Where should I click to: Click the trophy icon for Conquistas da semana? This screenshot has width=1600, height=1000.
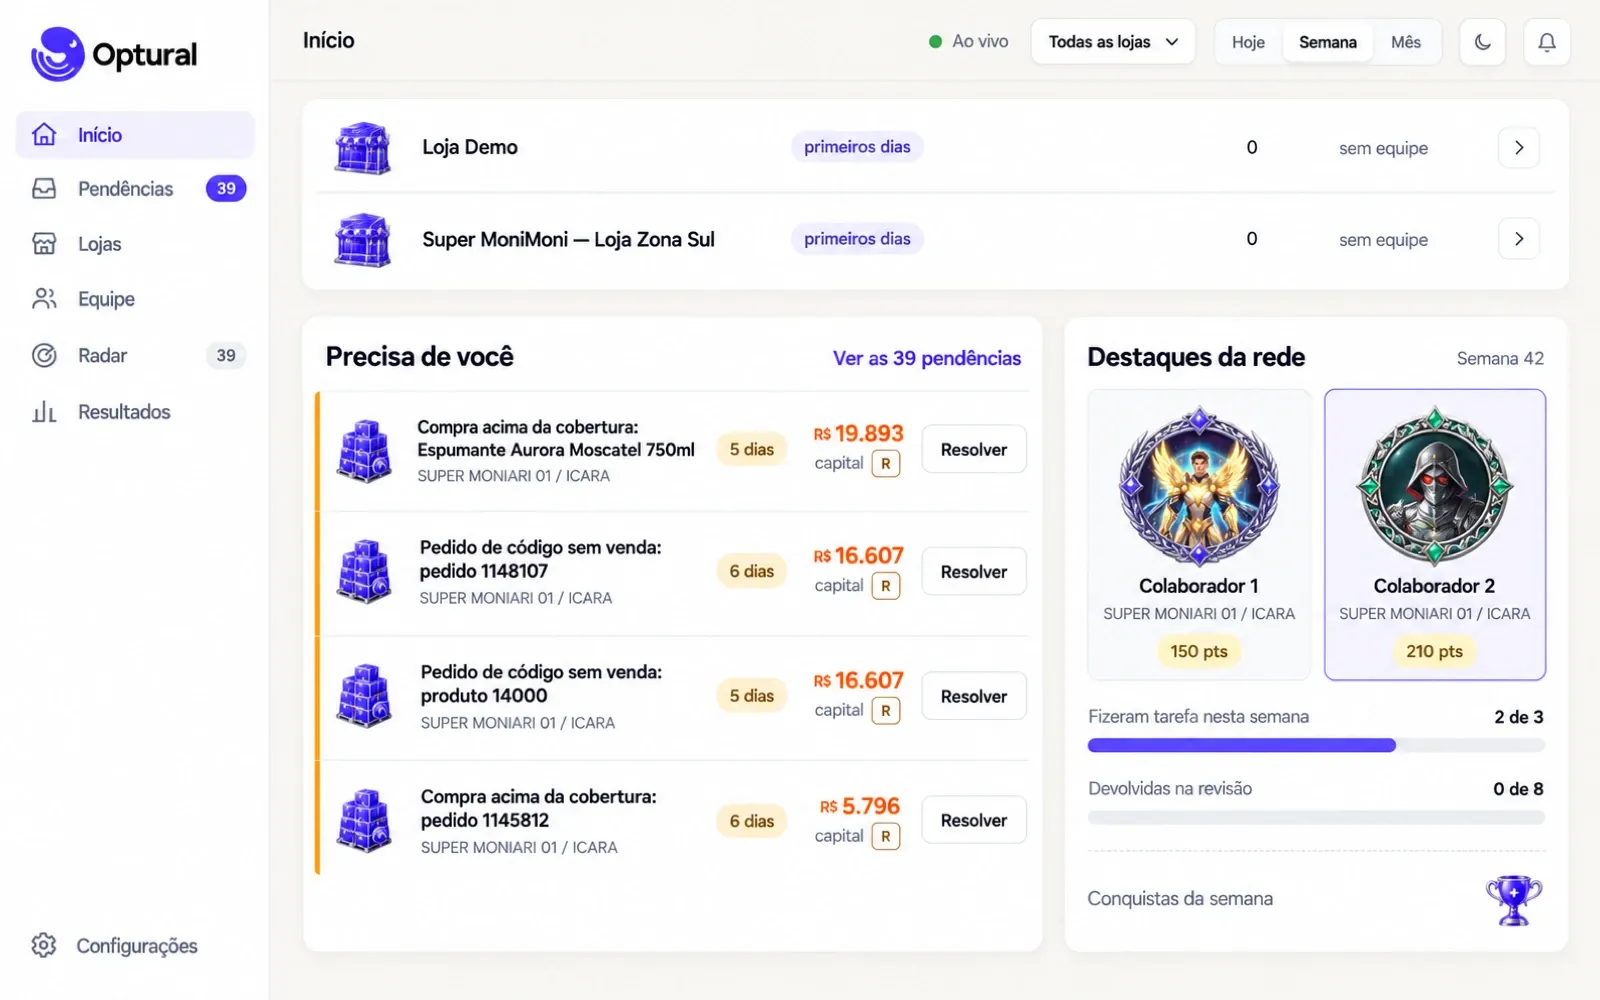1514,900
